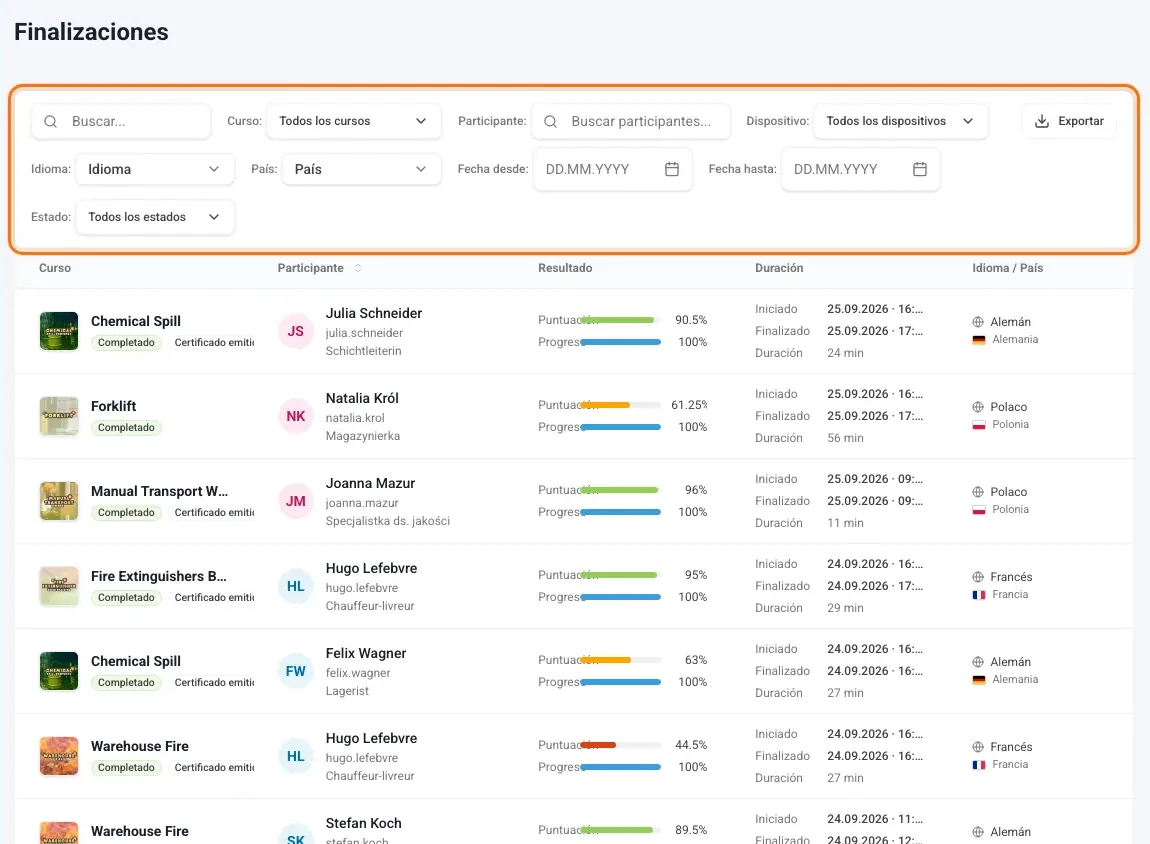Focus the Buscar participantes field
This screenshot has height=844, width=1150.
(631, 122)
